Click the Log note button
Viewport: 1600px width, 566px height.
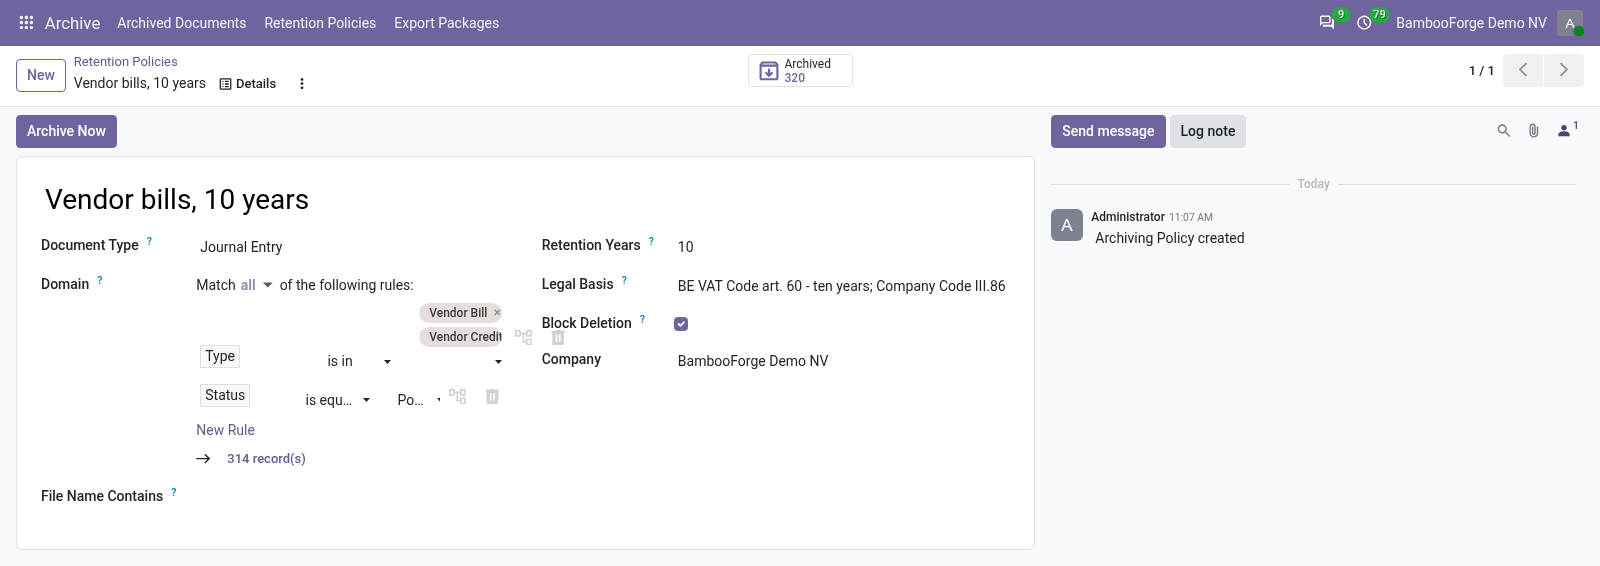[1207, 131]
